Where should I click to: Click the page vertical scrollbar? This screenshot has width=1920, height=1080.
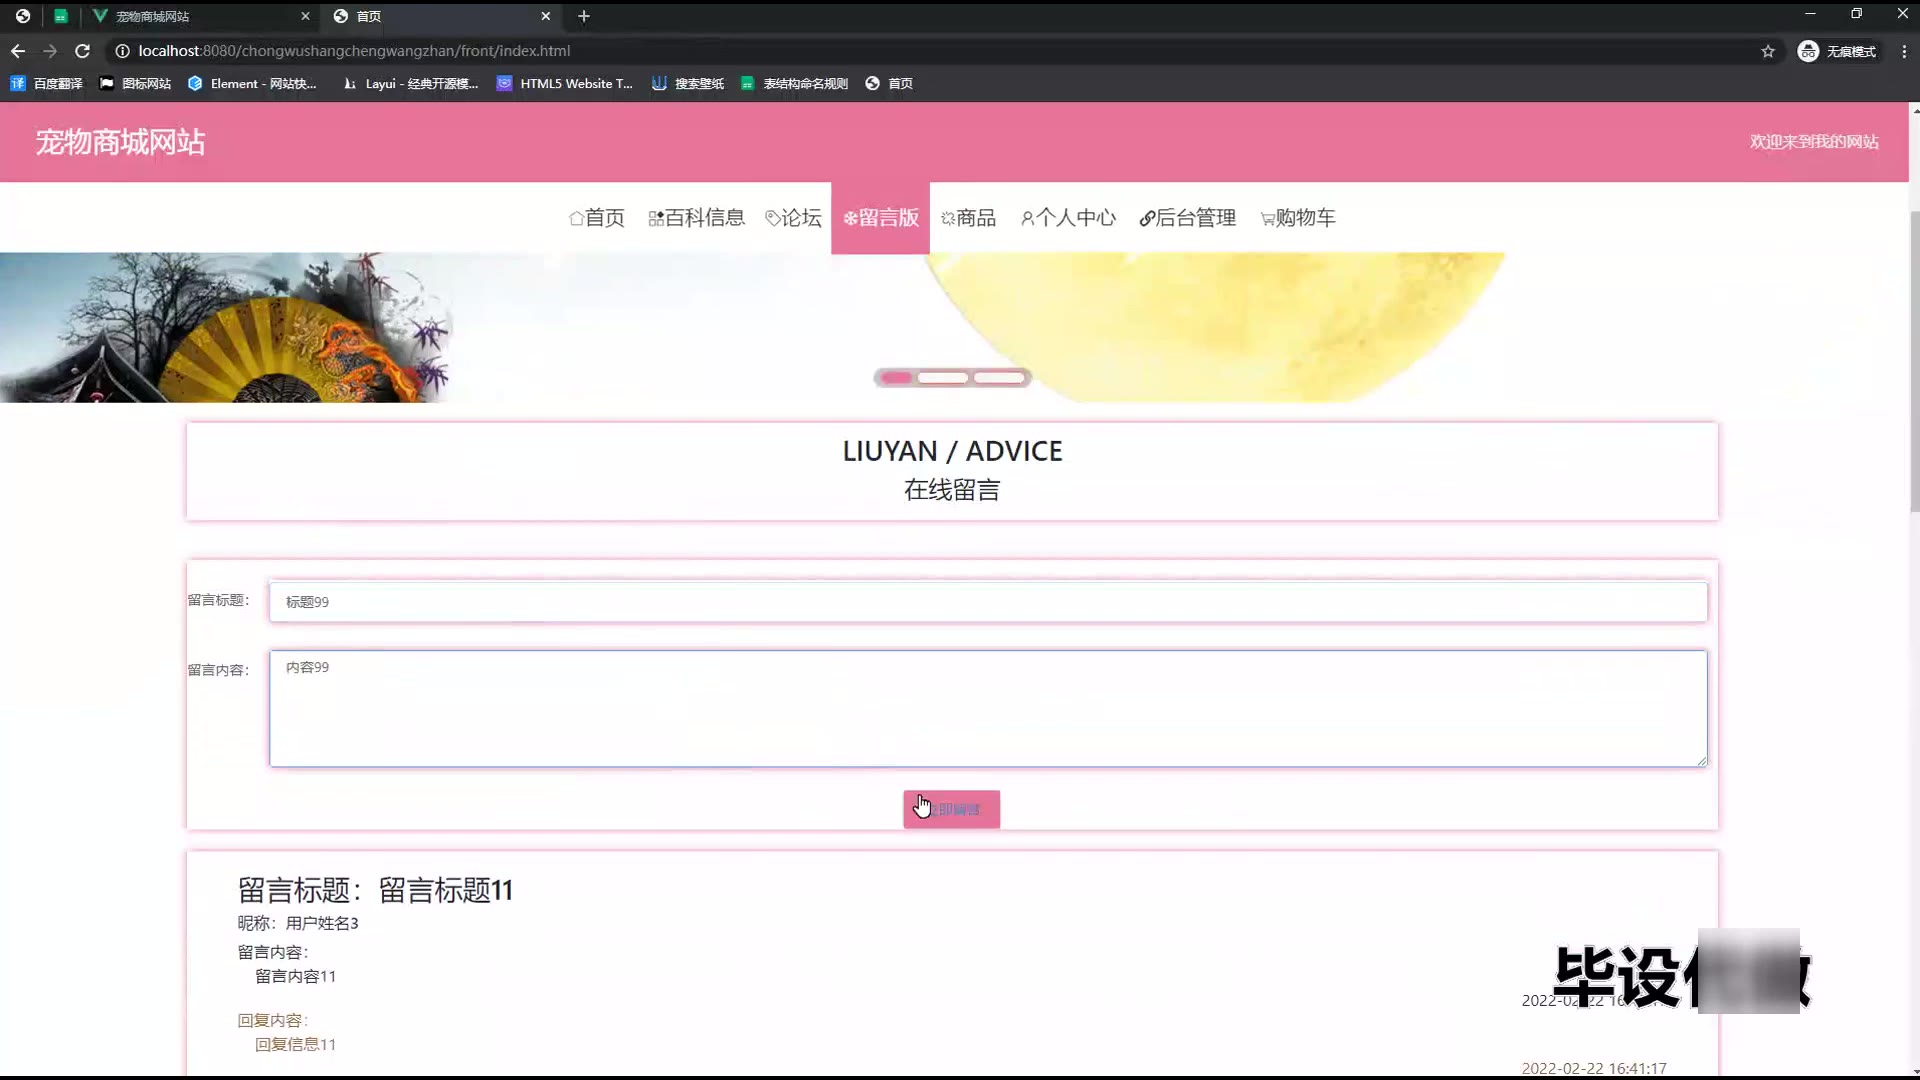point(1914,360)
